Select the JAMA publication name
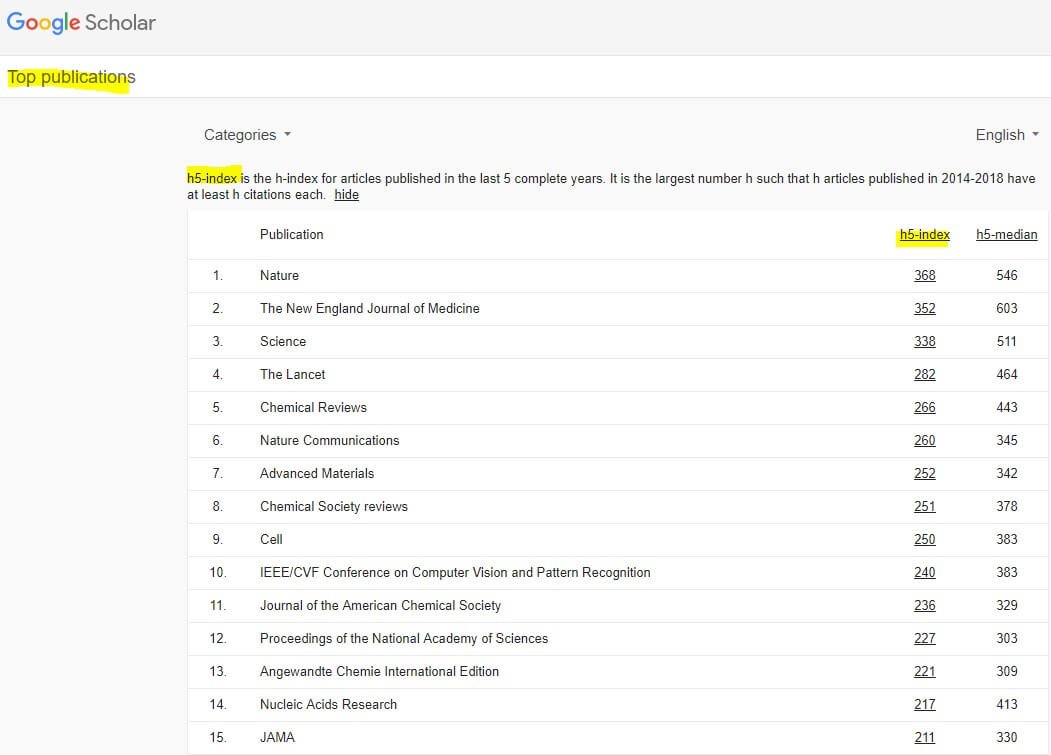The height and width of the screenshot is (755, 1051). [277, 738]
